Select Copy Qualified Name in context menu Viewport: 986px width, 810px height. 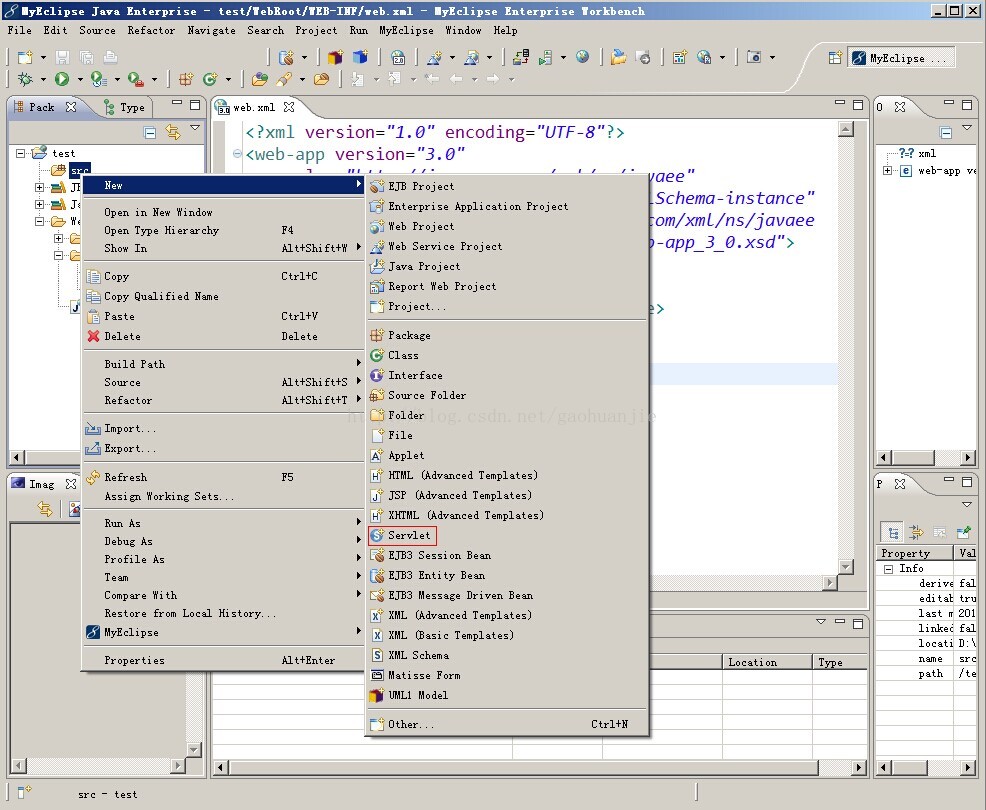[x=224, y=296]
